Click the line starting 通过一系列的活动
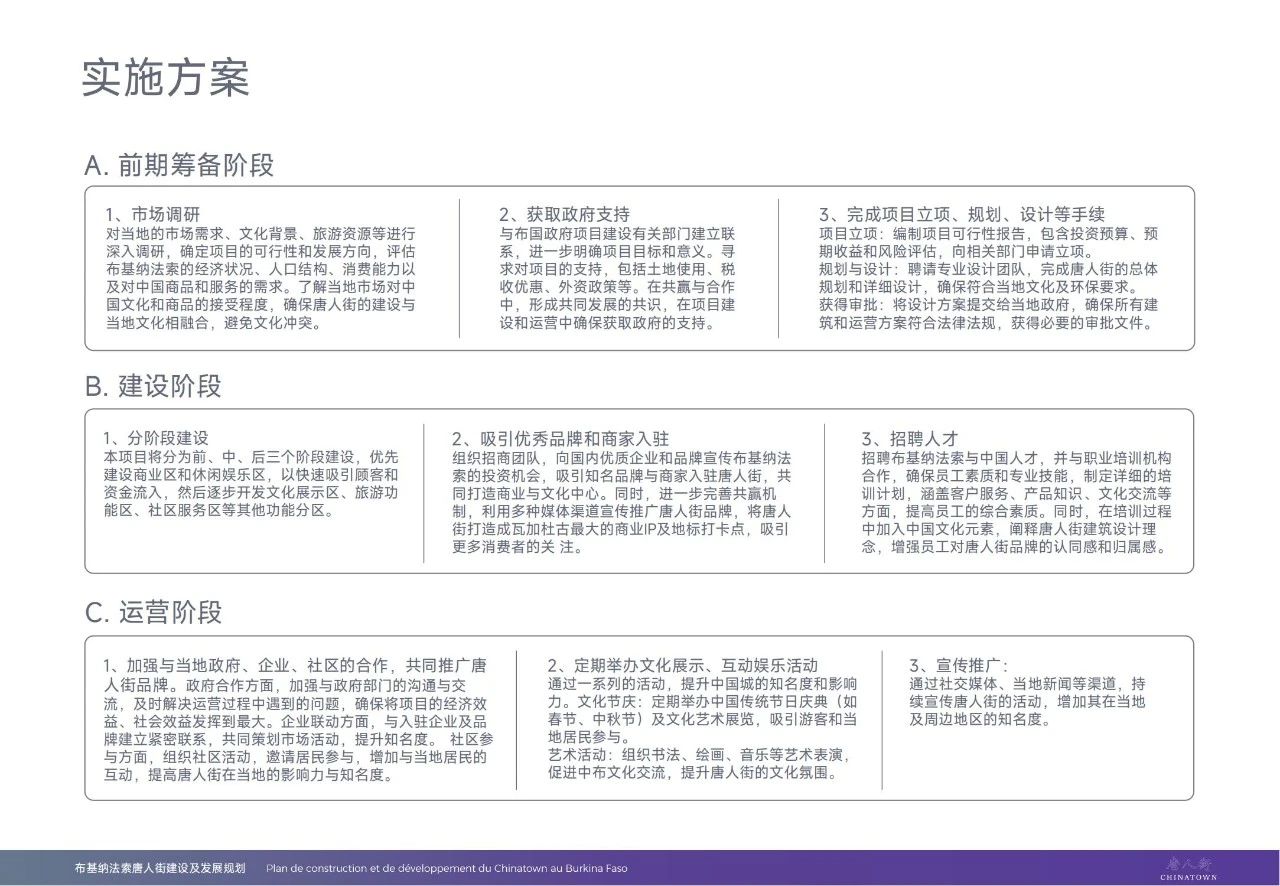 [x=703, y=684]
